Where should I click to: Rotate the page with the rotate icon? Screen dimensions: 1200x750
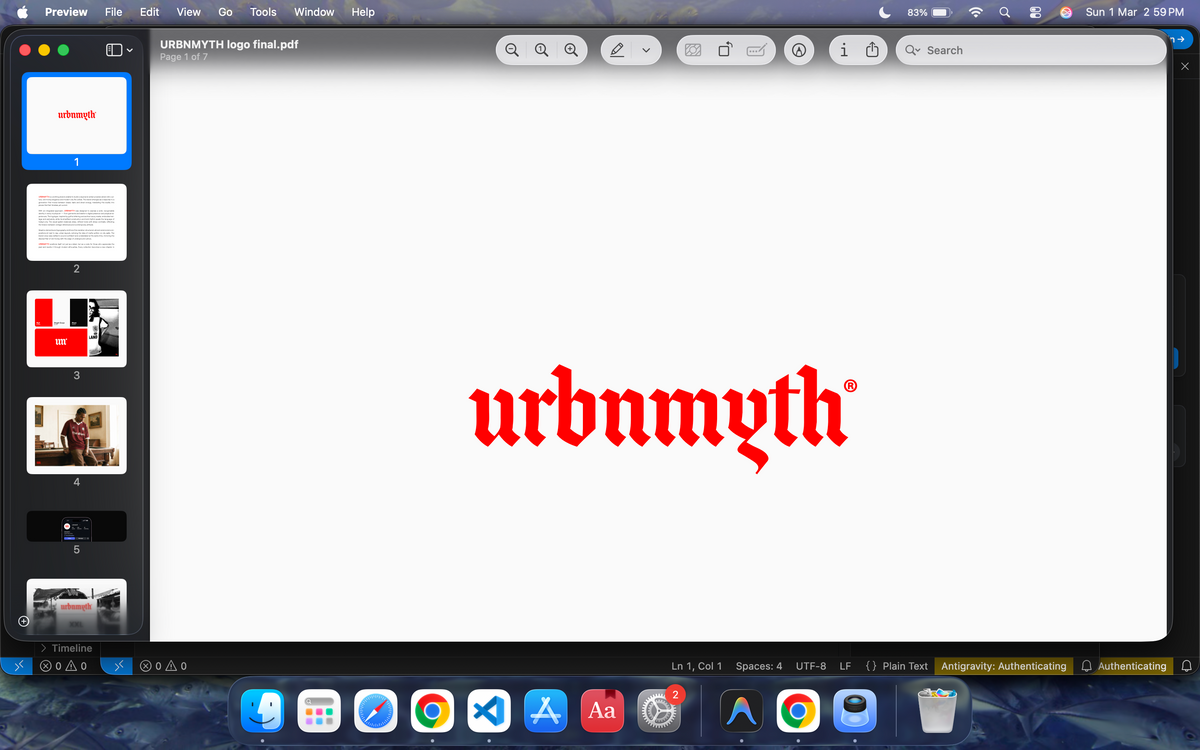point(725,50)
